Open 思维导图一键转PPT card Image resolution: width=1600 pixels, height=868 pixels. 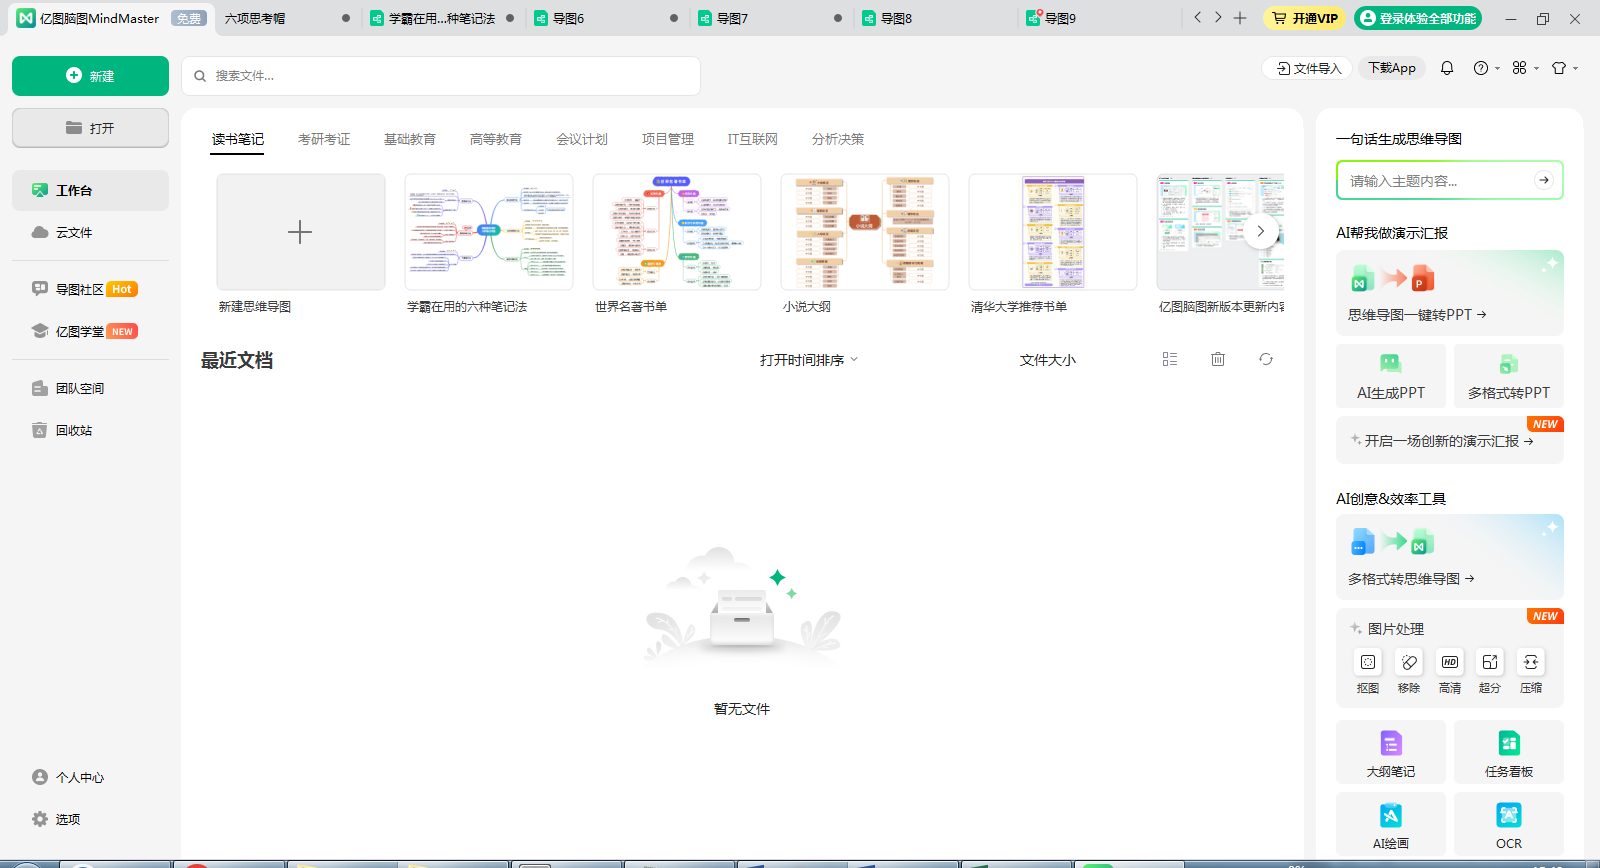tap(1450, 293)
